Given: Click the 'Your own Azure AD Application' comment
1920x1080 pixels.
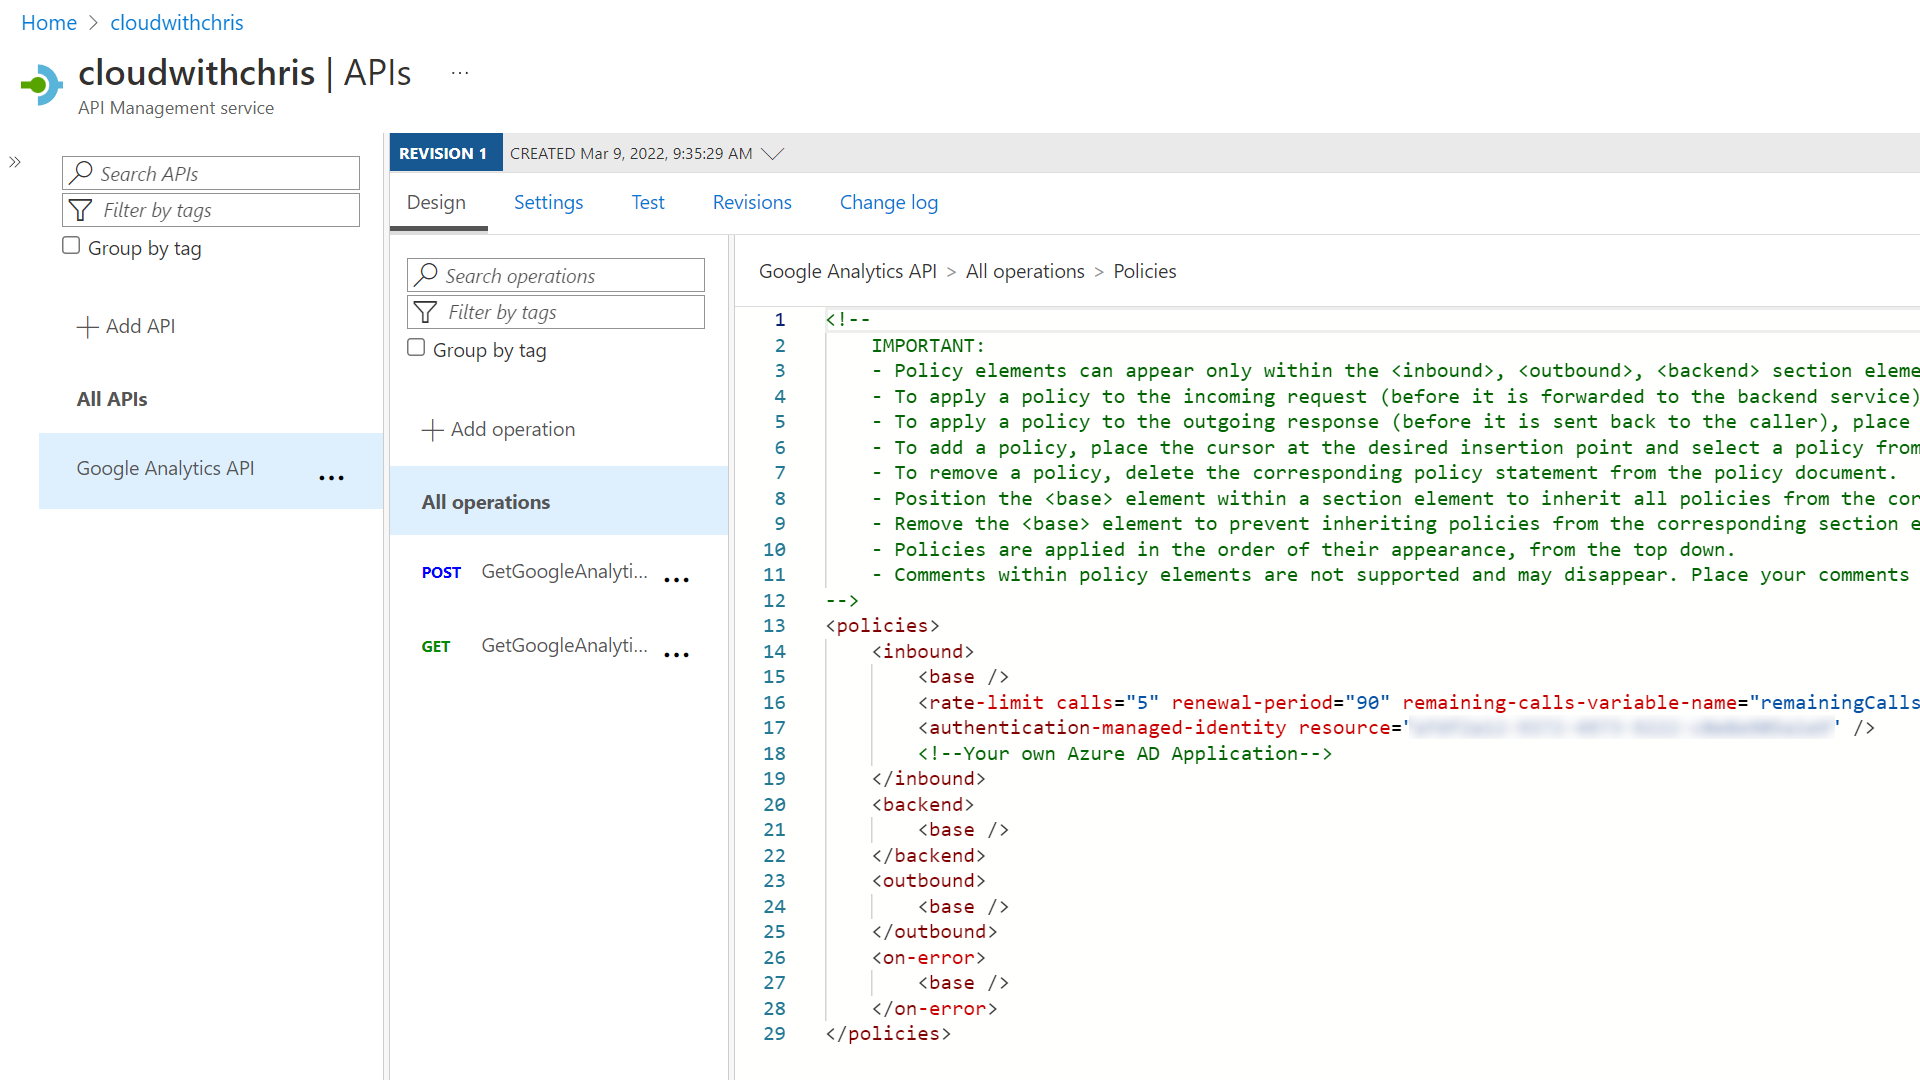Looking at the screenshot, I should [1125, 754].
